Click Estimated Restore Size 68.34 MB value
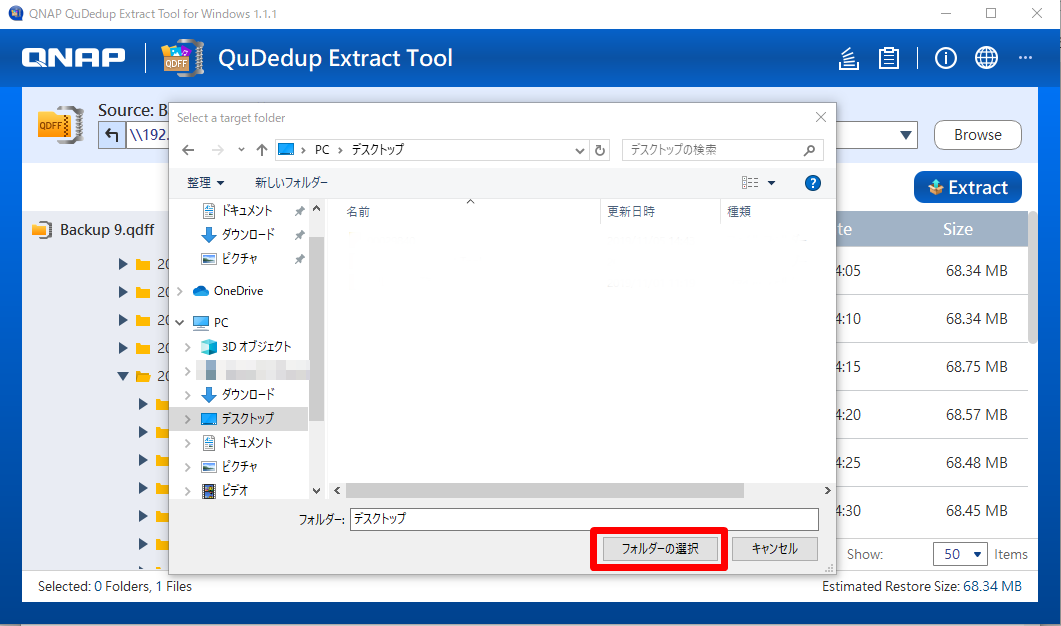Image resolution: width=1061 pixels, height=626 pixels. [992, 587]
